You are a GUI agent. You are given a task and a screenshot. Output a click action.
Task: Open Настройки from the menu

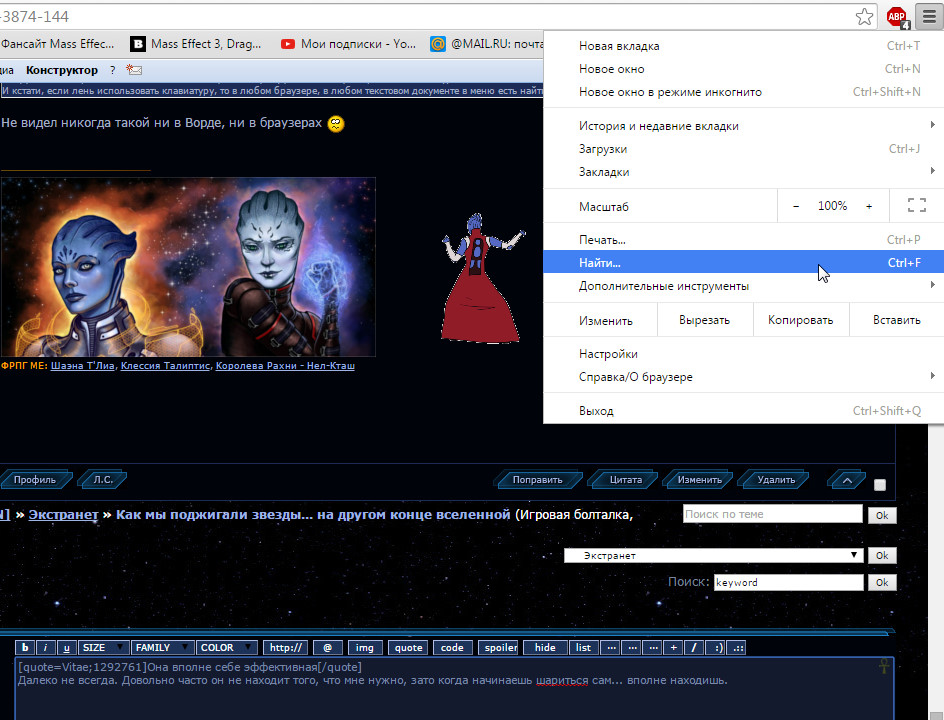coord(744,354)
